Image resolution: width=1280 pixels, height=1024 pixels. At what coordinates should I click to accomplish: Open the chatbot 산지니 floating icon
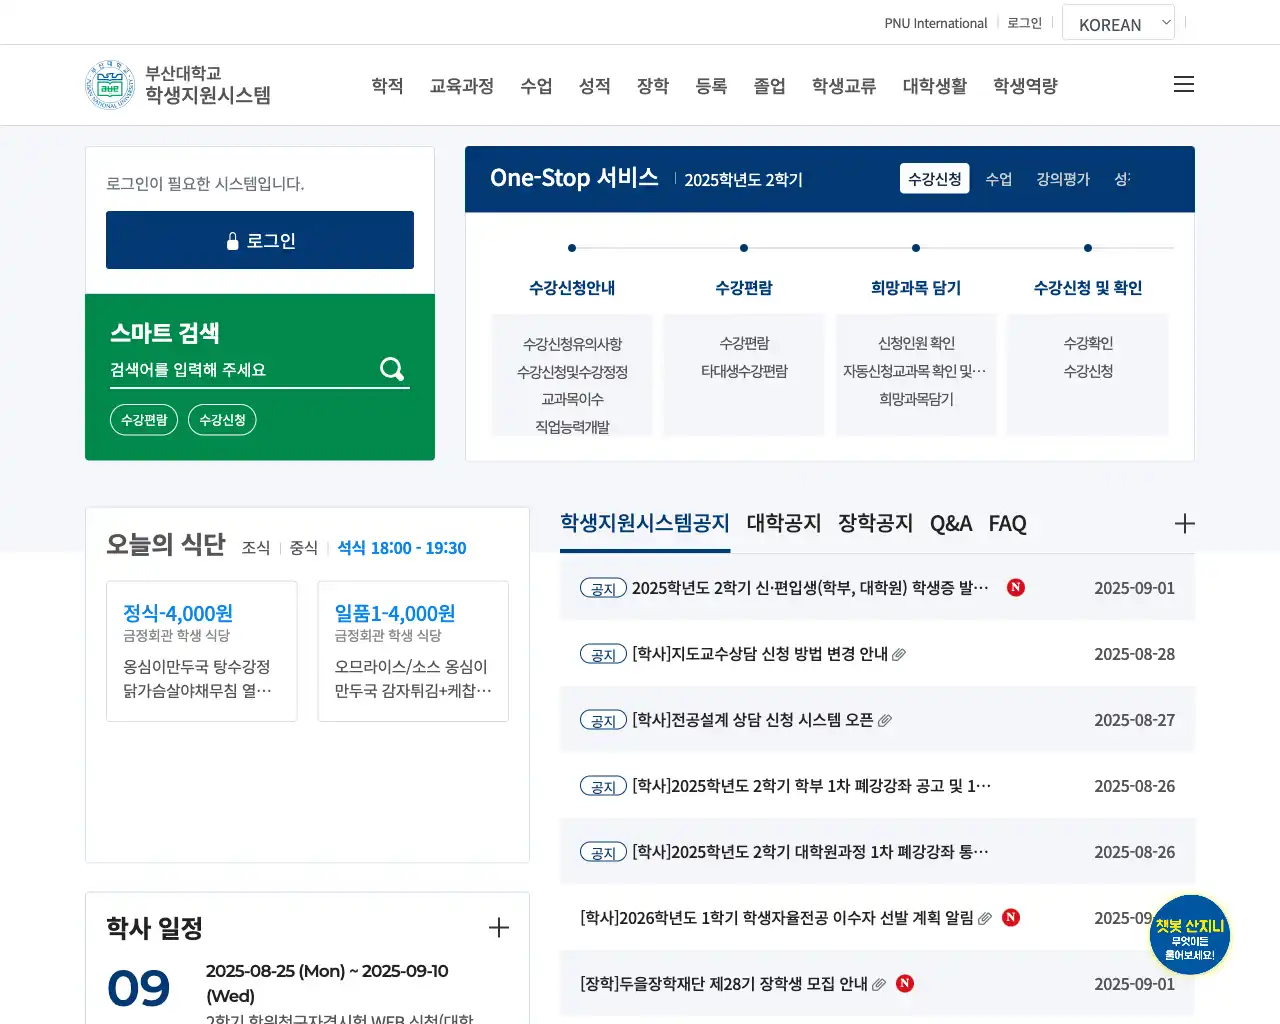click(1190, 935)
